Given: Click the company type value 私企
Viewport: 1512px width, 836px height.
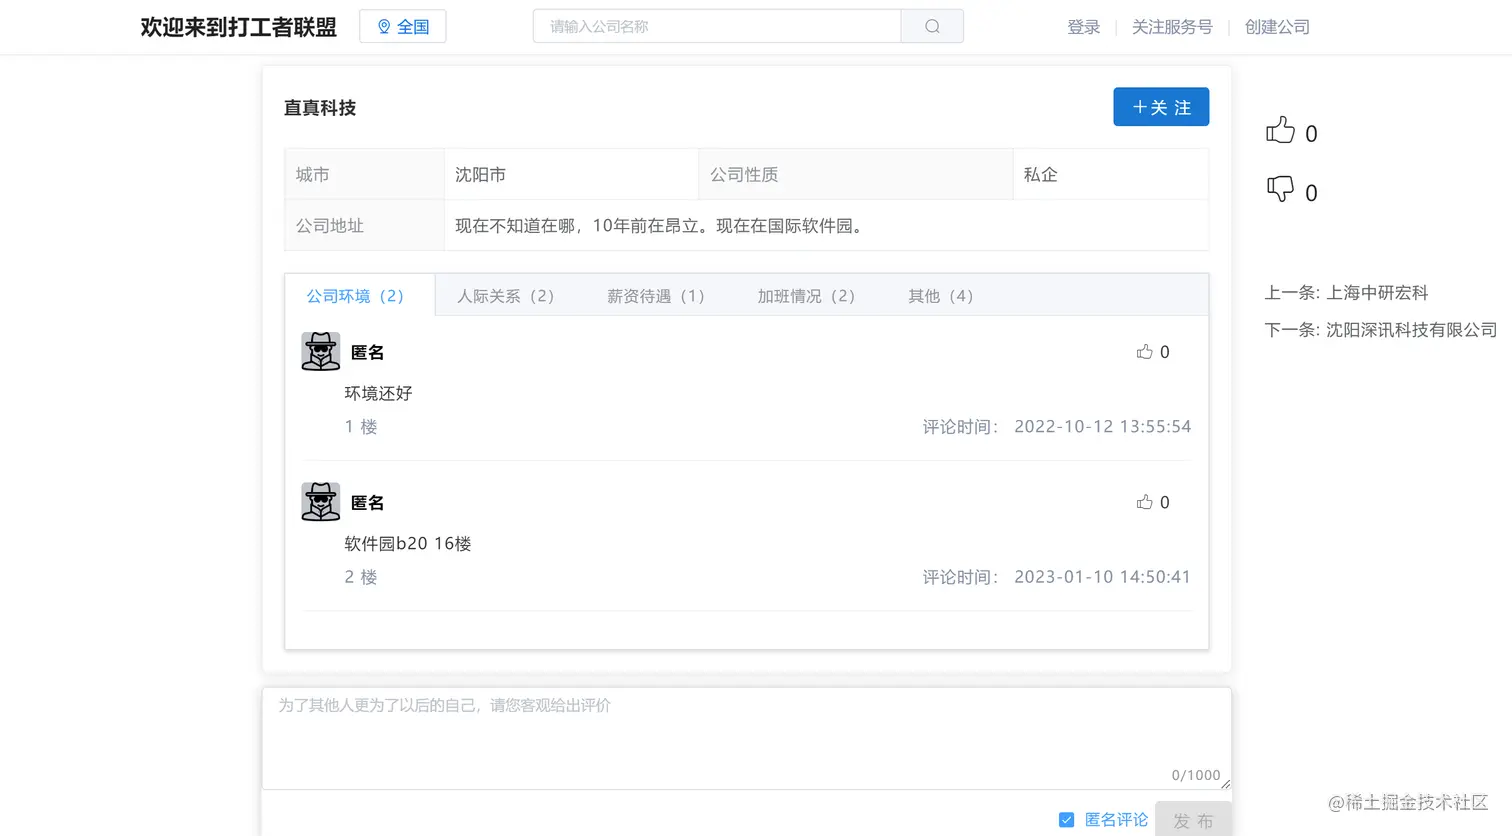Looking at the screenshot, I should [1041, 175].
